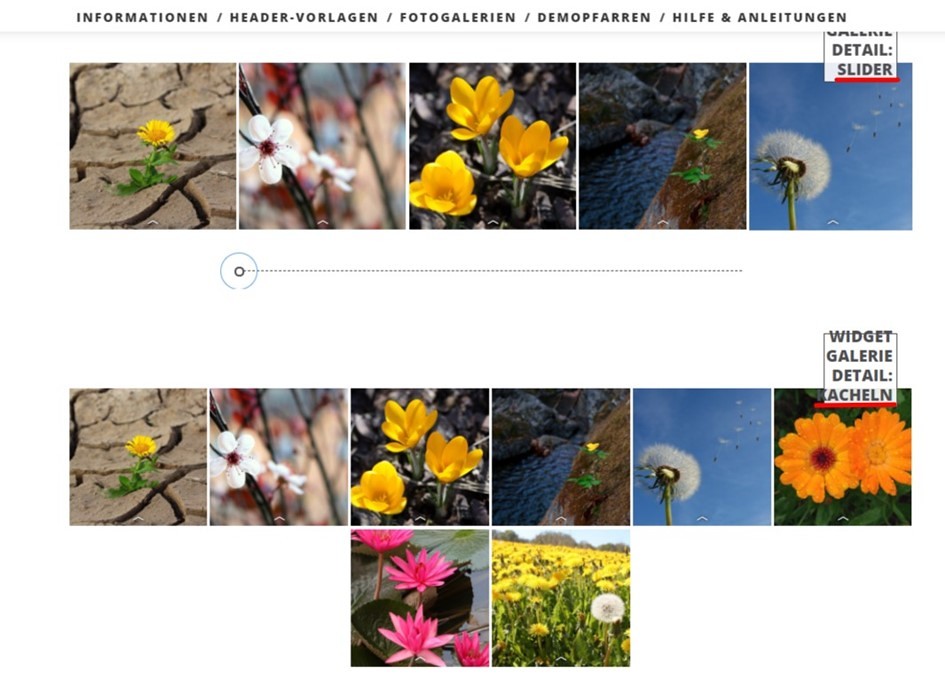Viewport: 945px width, 676px height.
Task: Open the HEADER-VORLAGEN menu item
Action: (x=304, y=17)
